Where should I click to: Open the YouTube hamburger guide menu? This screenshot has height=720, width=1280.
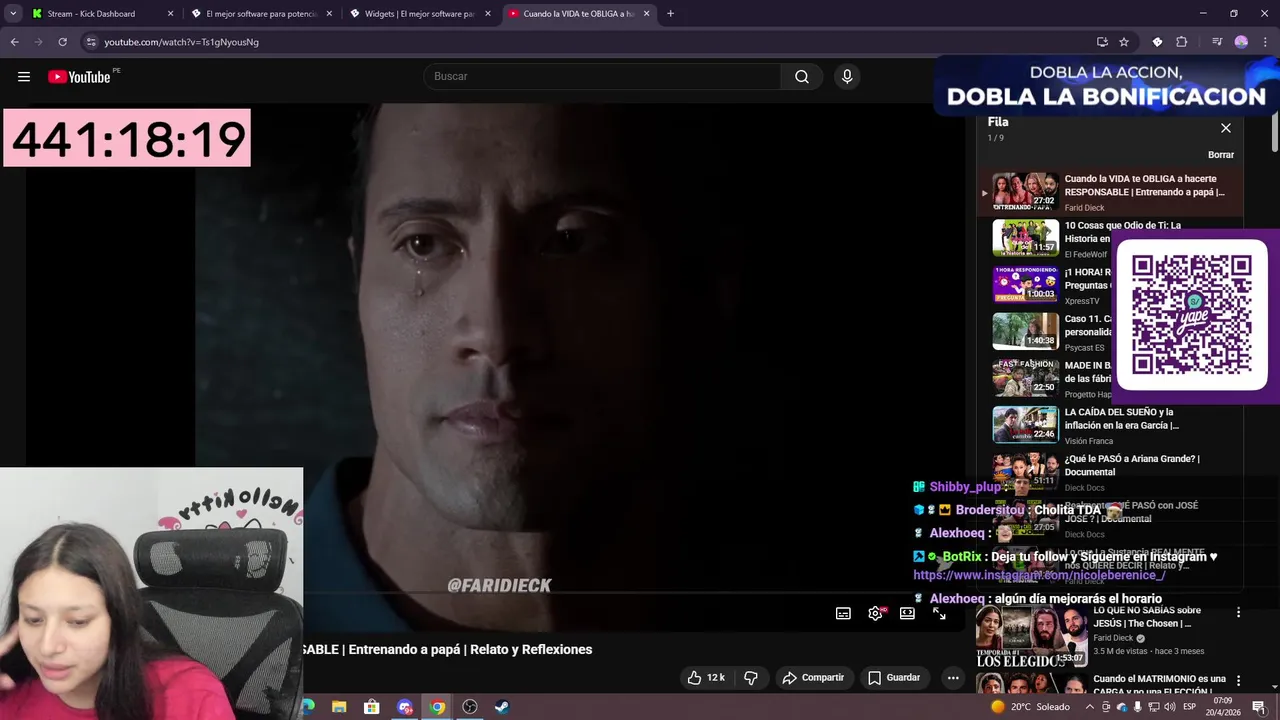tap(24, 77)
